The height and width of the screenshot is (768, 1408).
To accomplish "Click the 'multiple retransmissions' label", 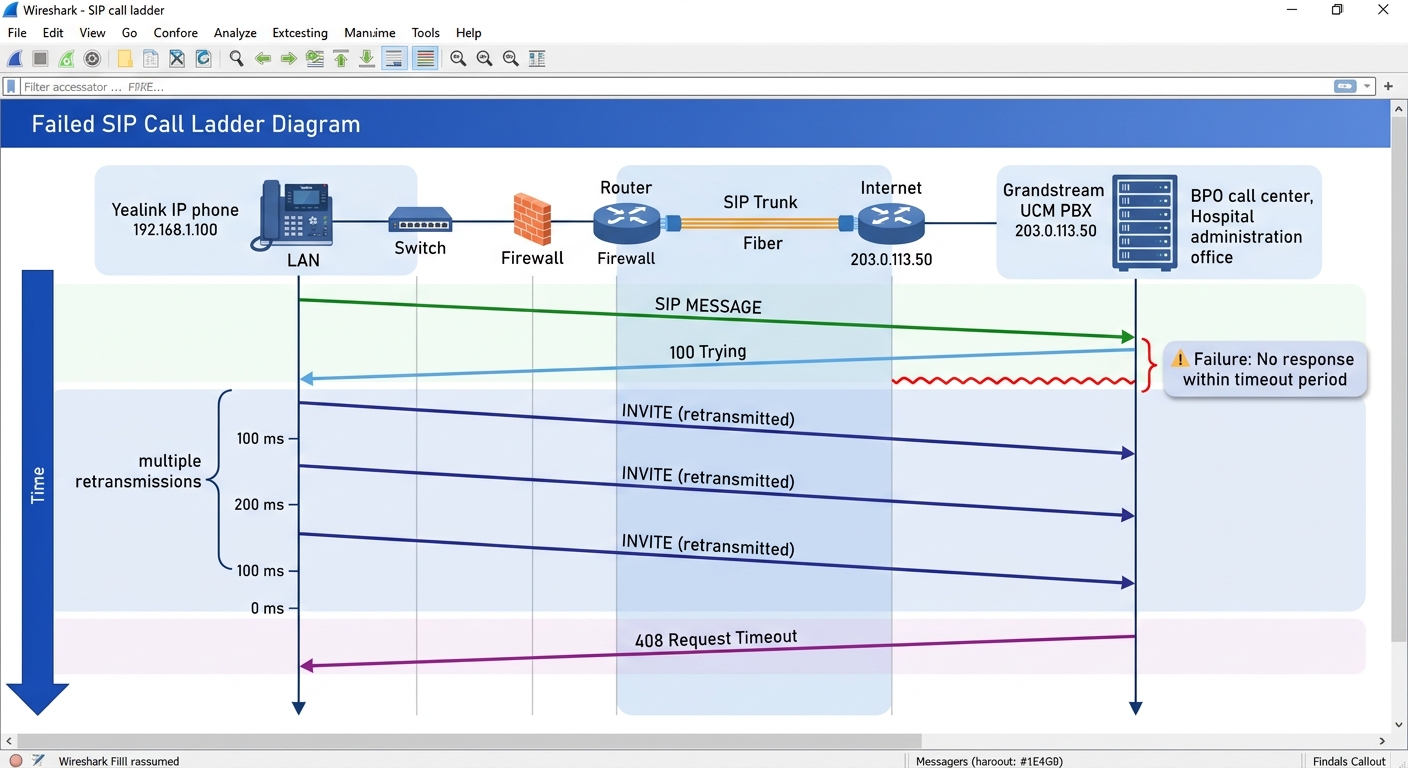I will (138, 471).
